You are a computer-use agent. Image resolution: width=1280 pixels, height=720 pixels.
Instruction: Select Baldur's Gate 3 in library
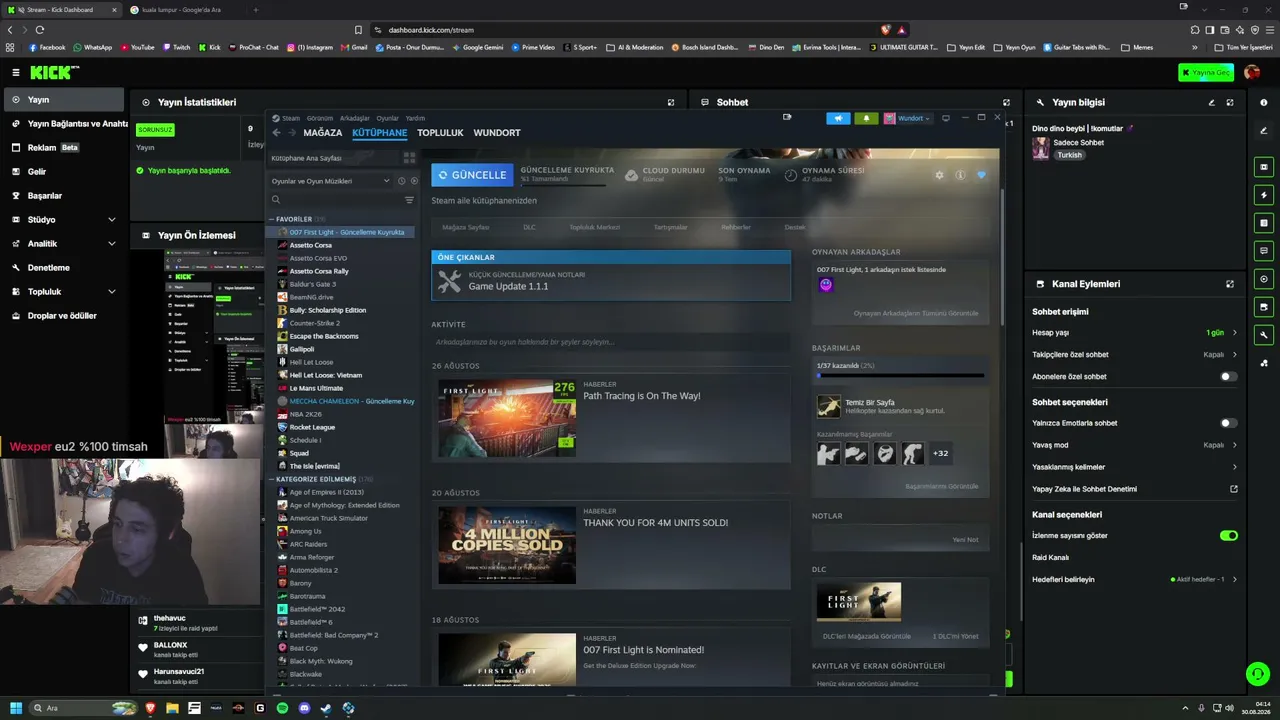pyautogui.click(x=313, y=284)
